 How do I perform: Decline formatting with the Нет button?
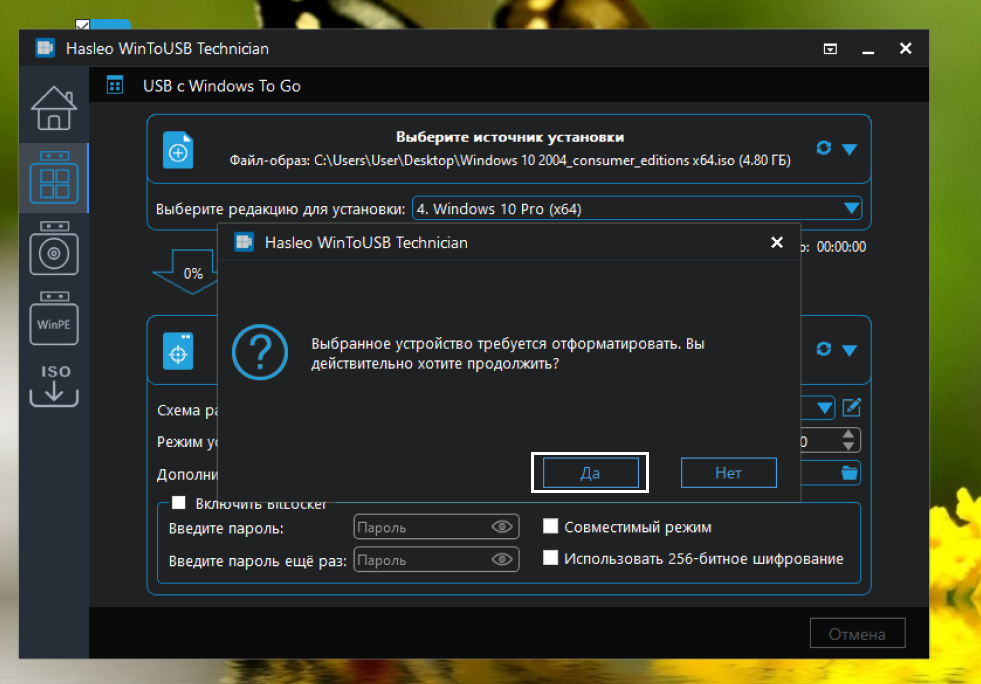pyautogui.click(x=728, y=472)
